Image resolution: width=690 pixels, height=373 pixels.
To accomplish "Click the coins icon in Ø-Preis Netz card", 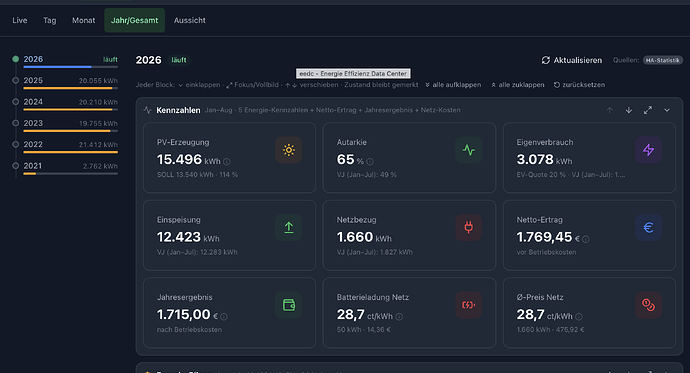I will point(648,305).
